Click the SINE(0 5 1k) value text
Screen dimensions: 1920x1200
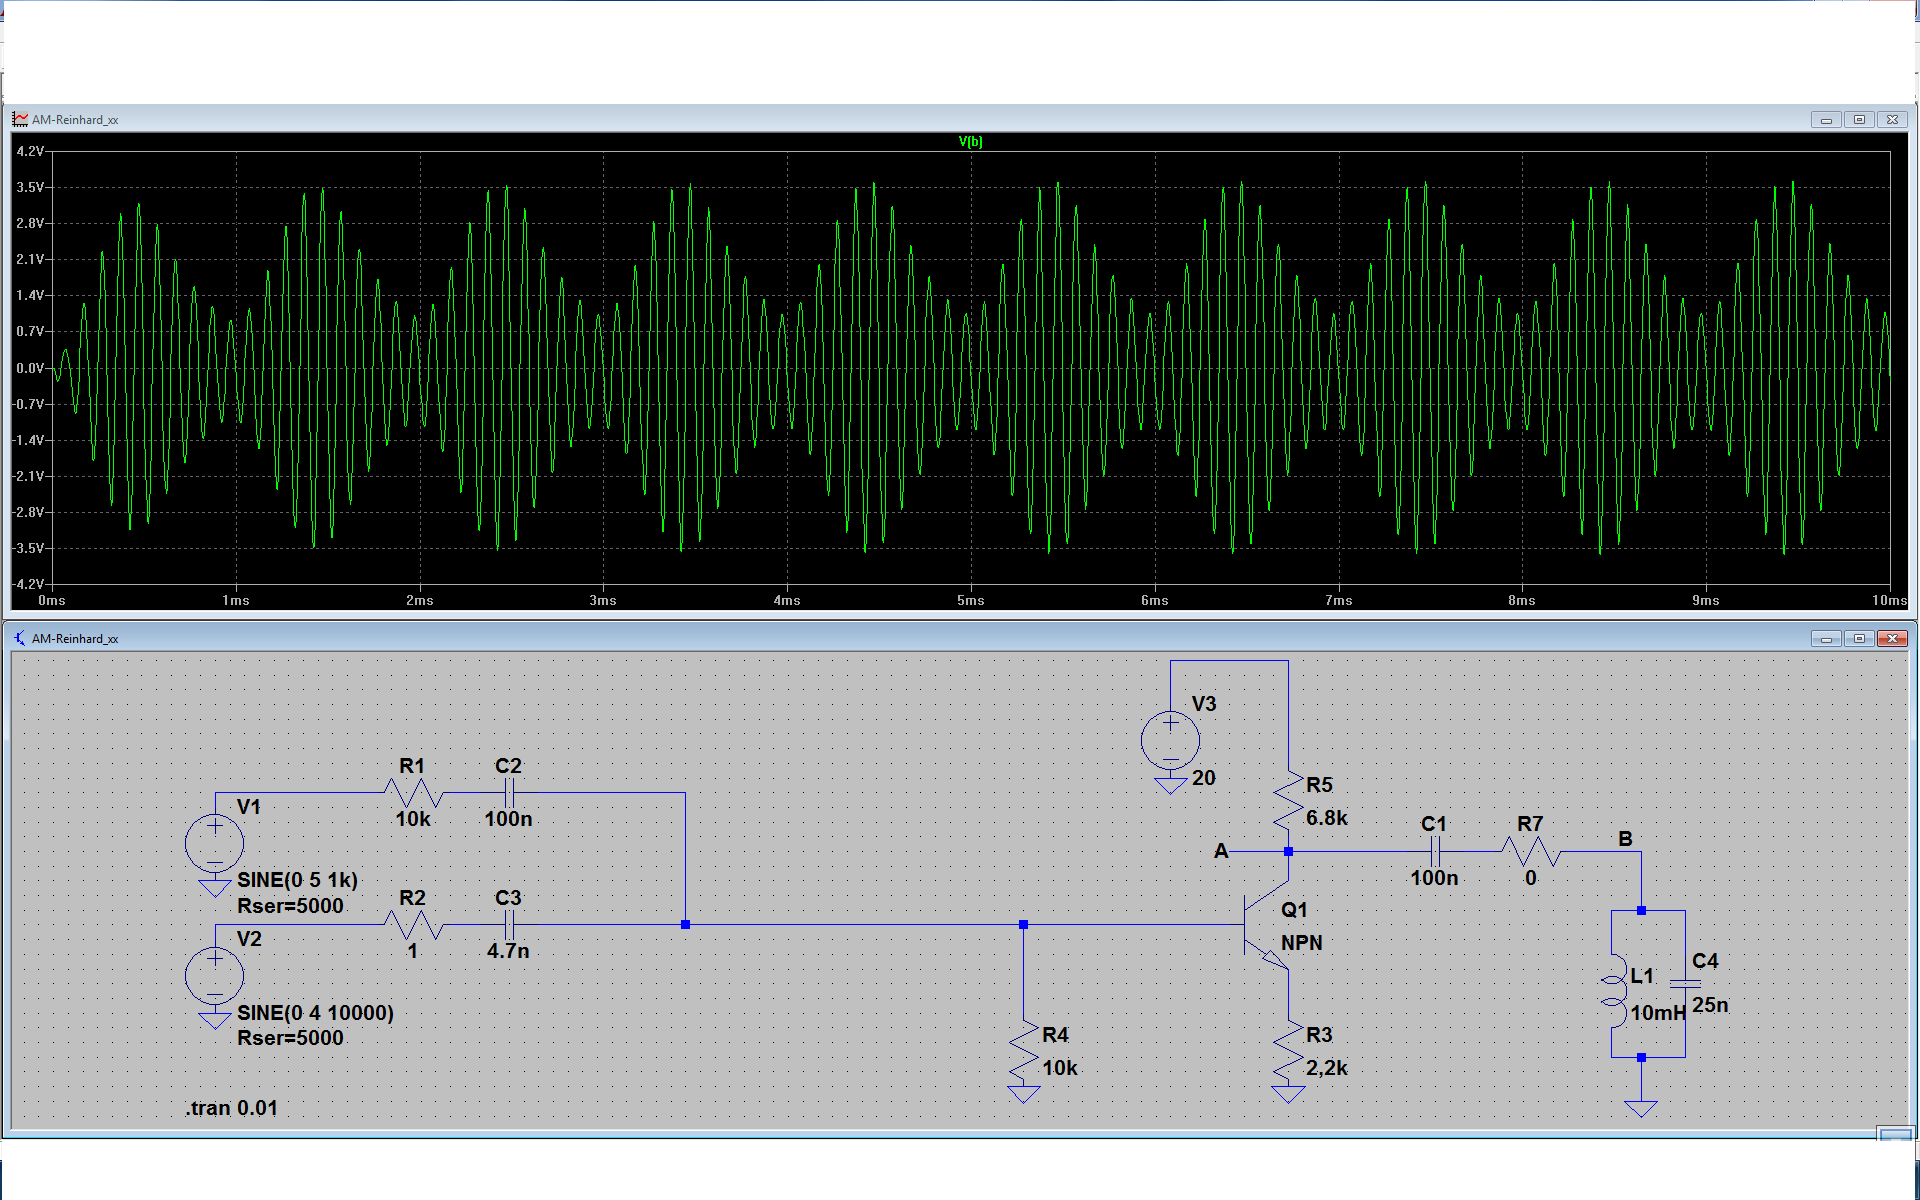[x=297, y=880]
